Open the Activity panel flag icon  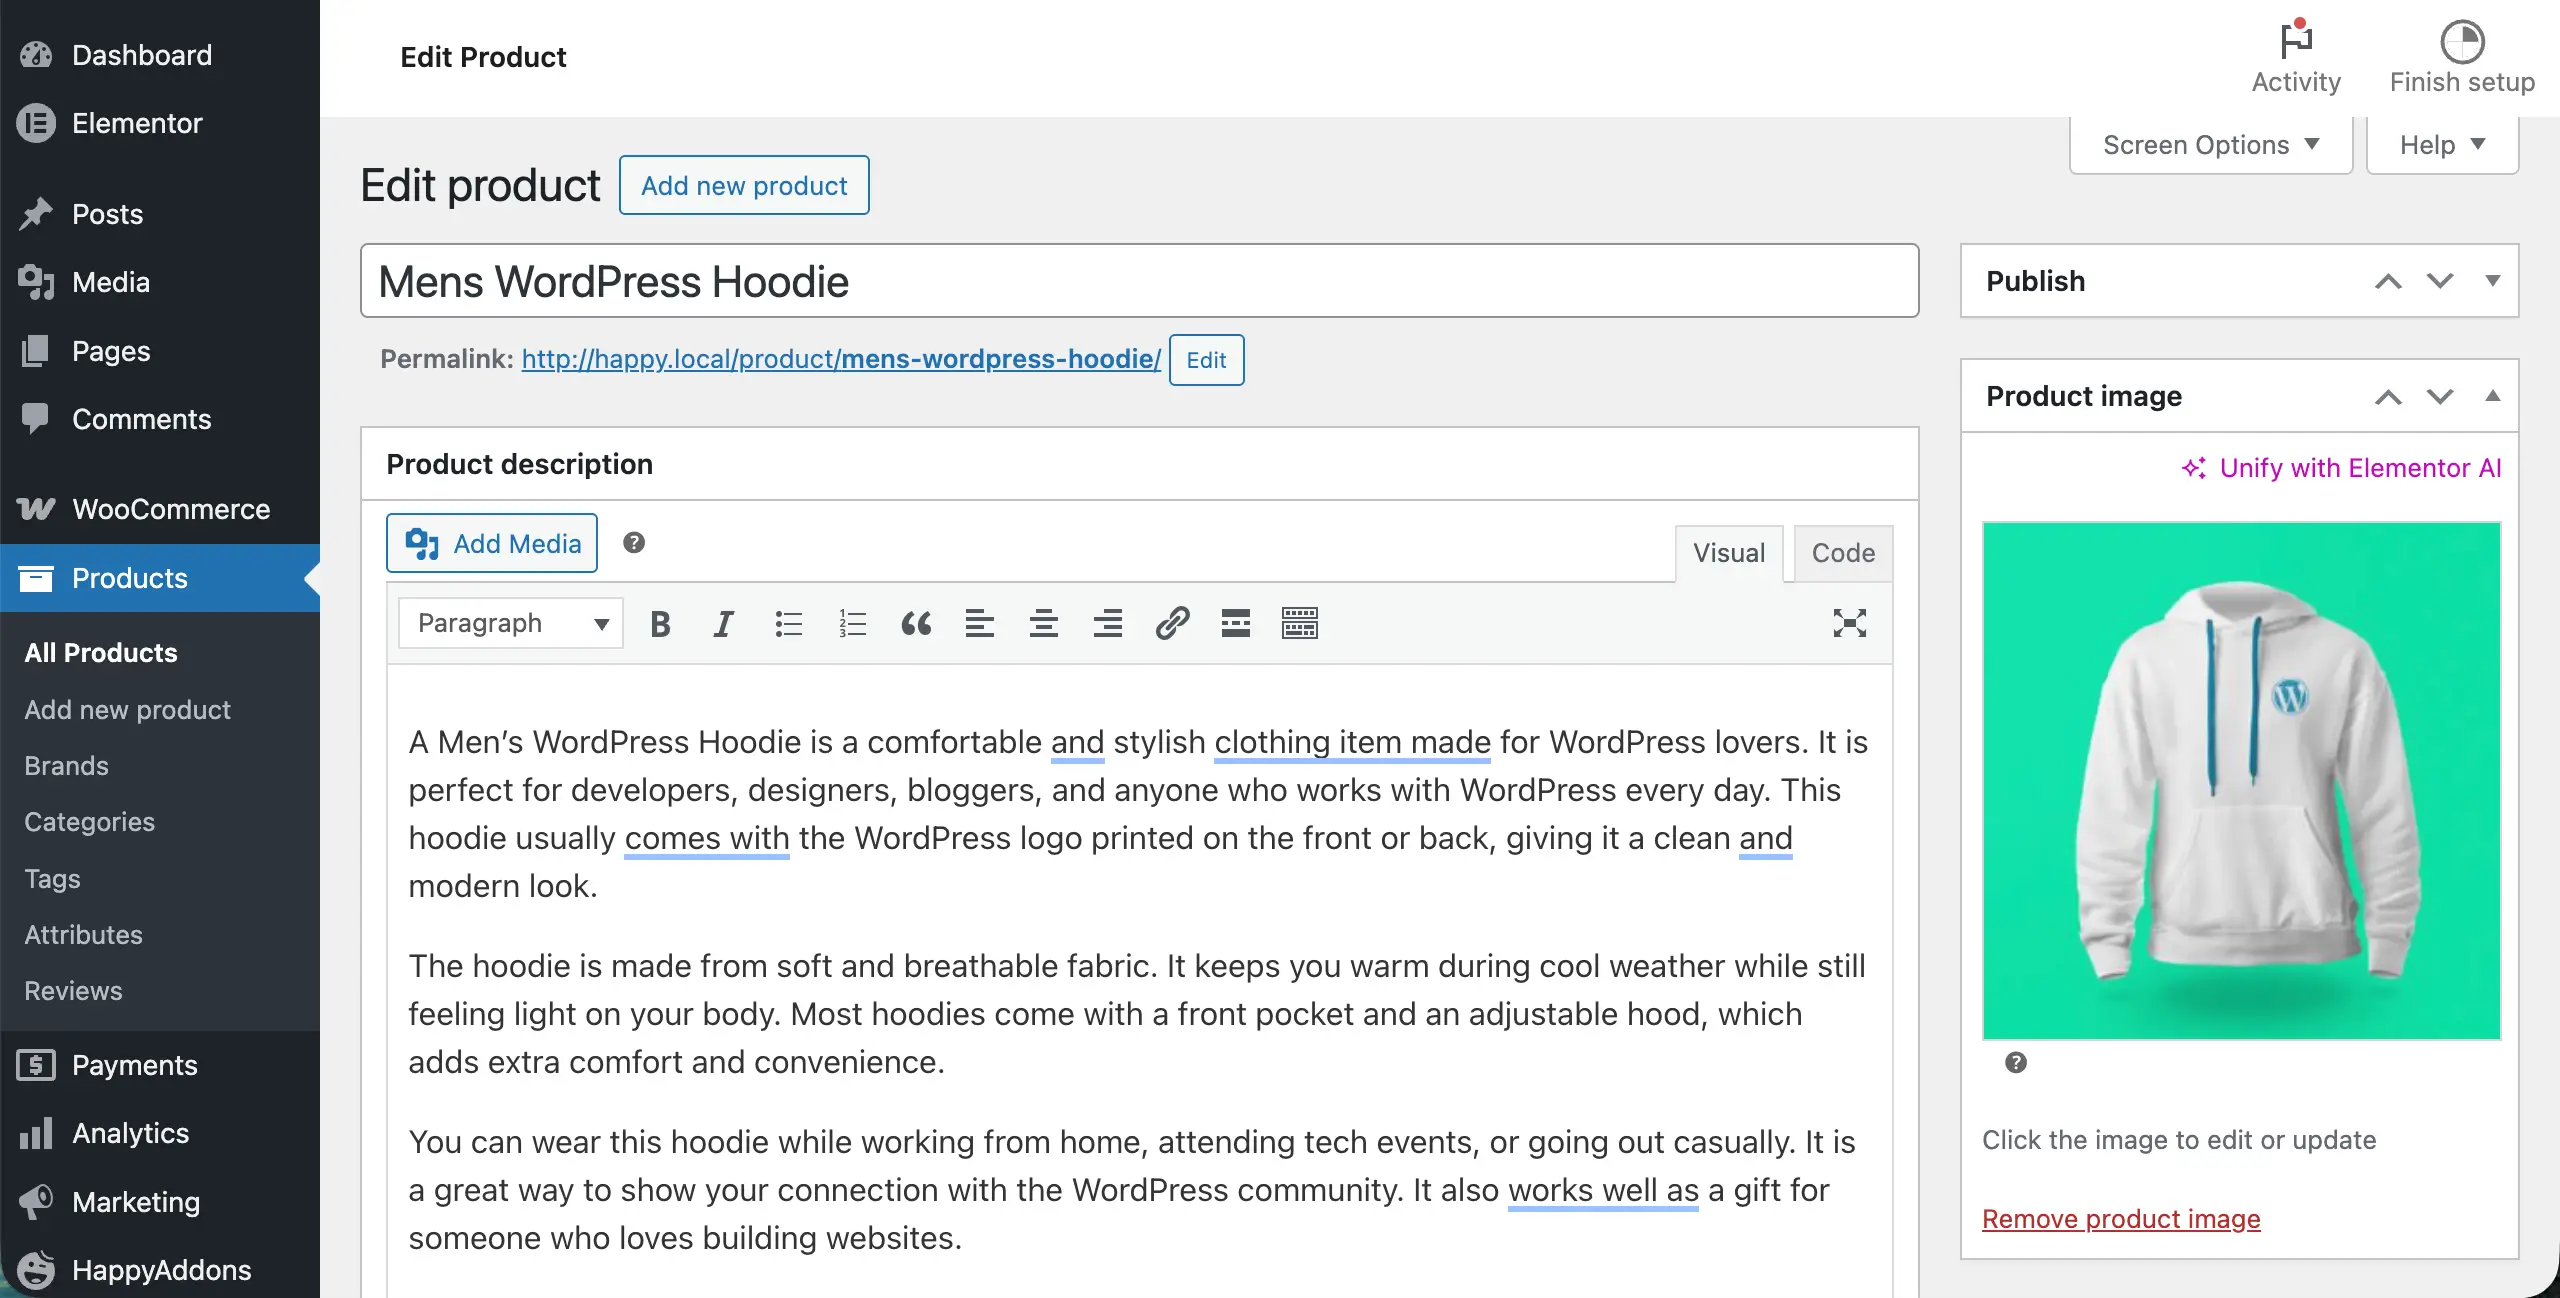[x=2296, y=57]
